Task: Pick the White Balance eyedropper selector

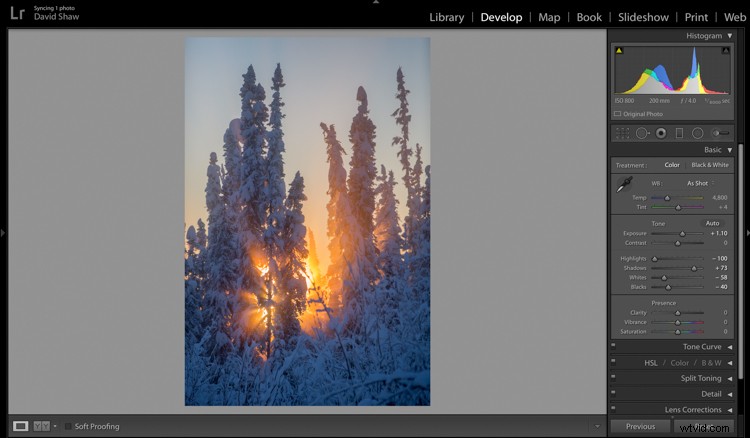Action: 624,185
